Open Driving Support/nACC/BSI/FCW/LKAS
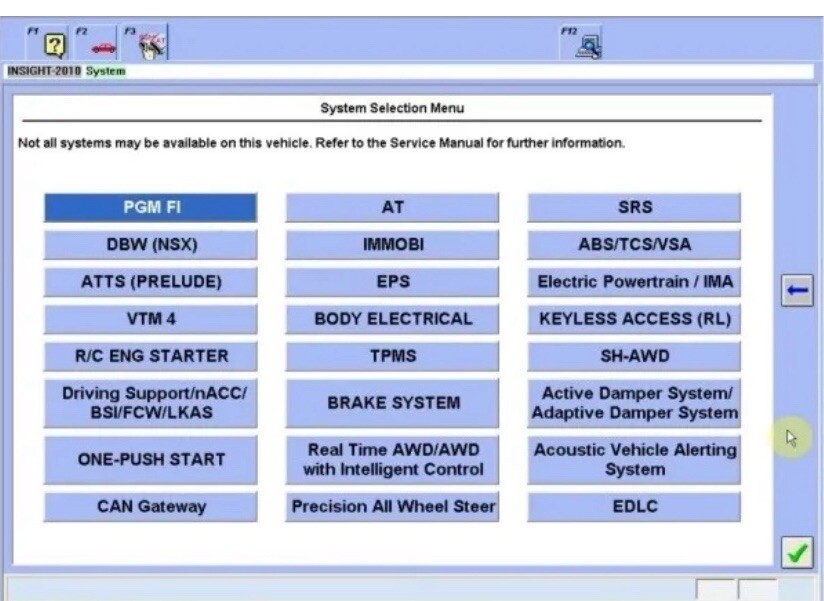Viewport: 824px width, 601px height. (151, 403)
